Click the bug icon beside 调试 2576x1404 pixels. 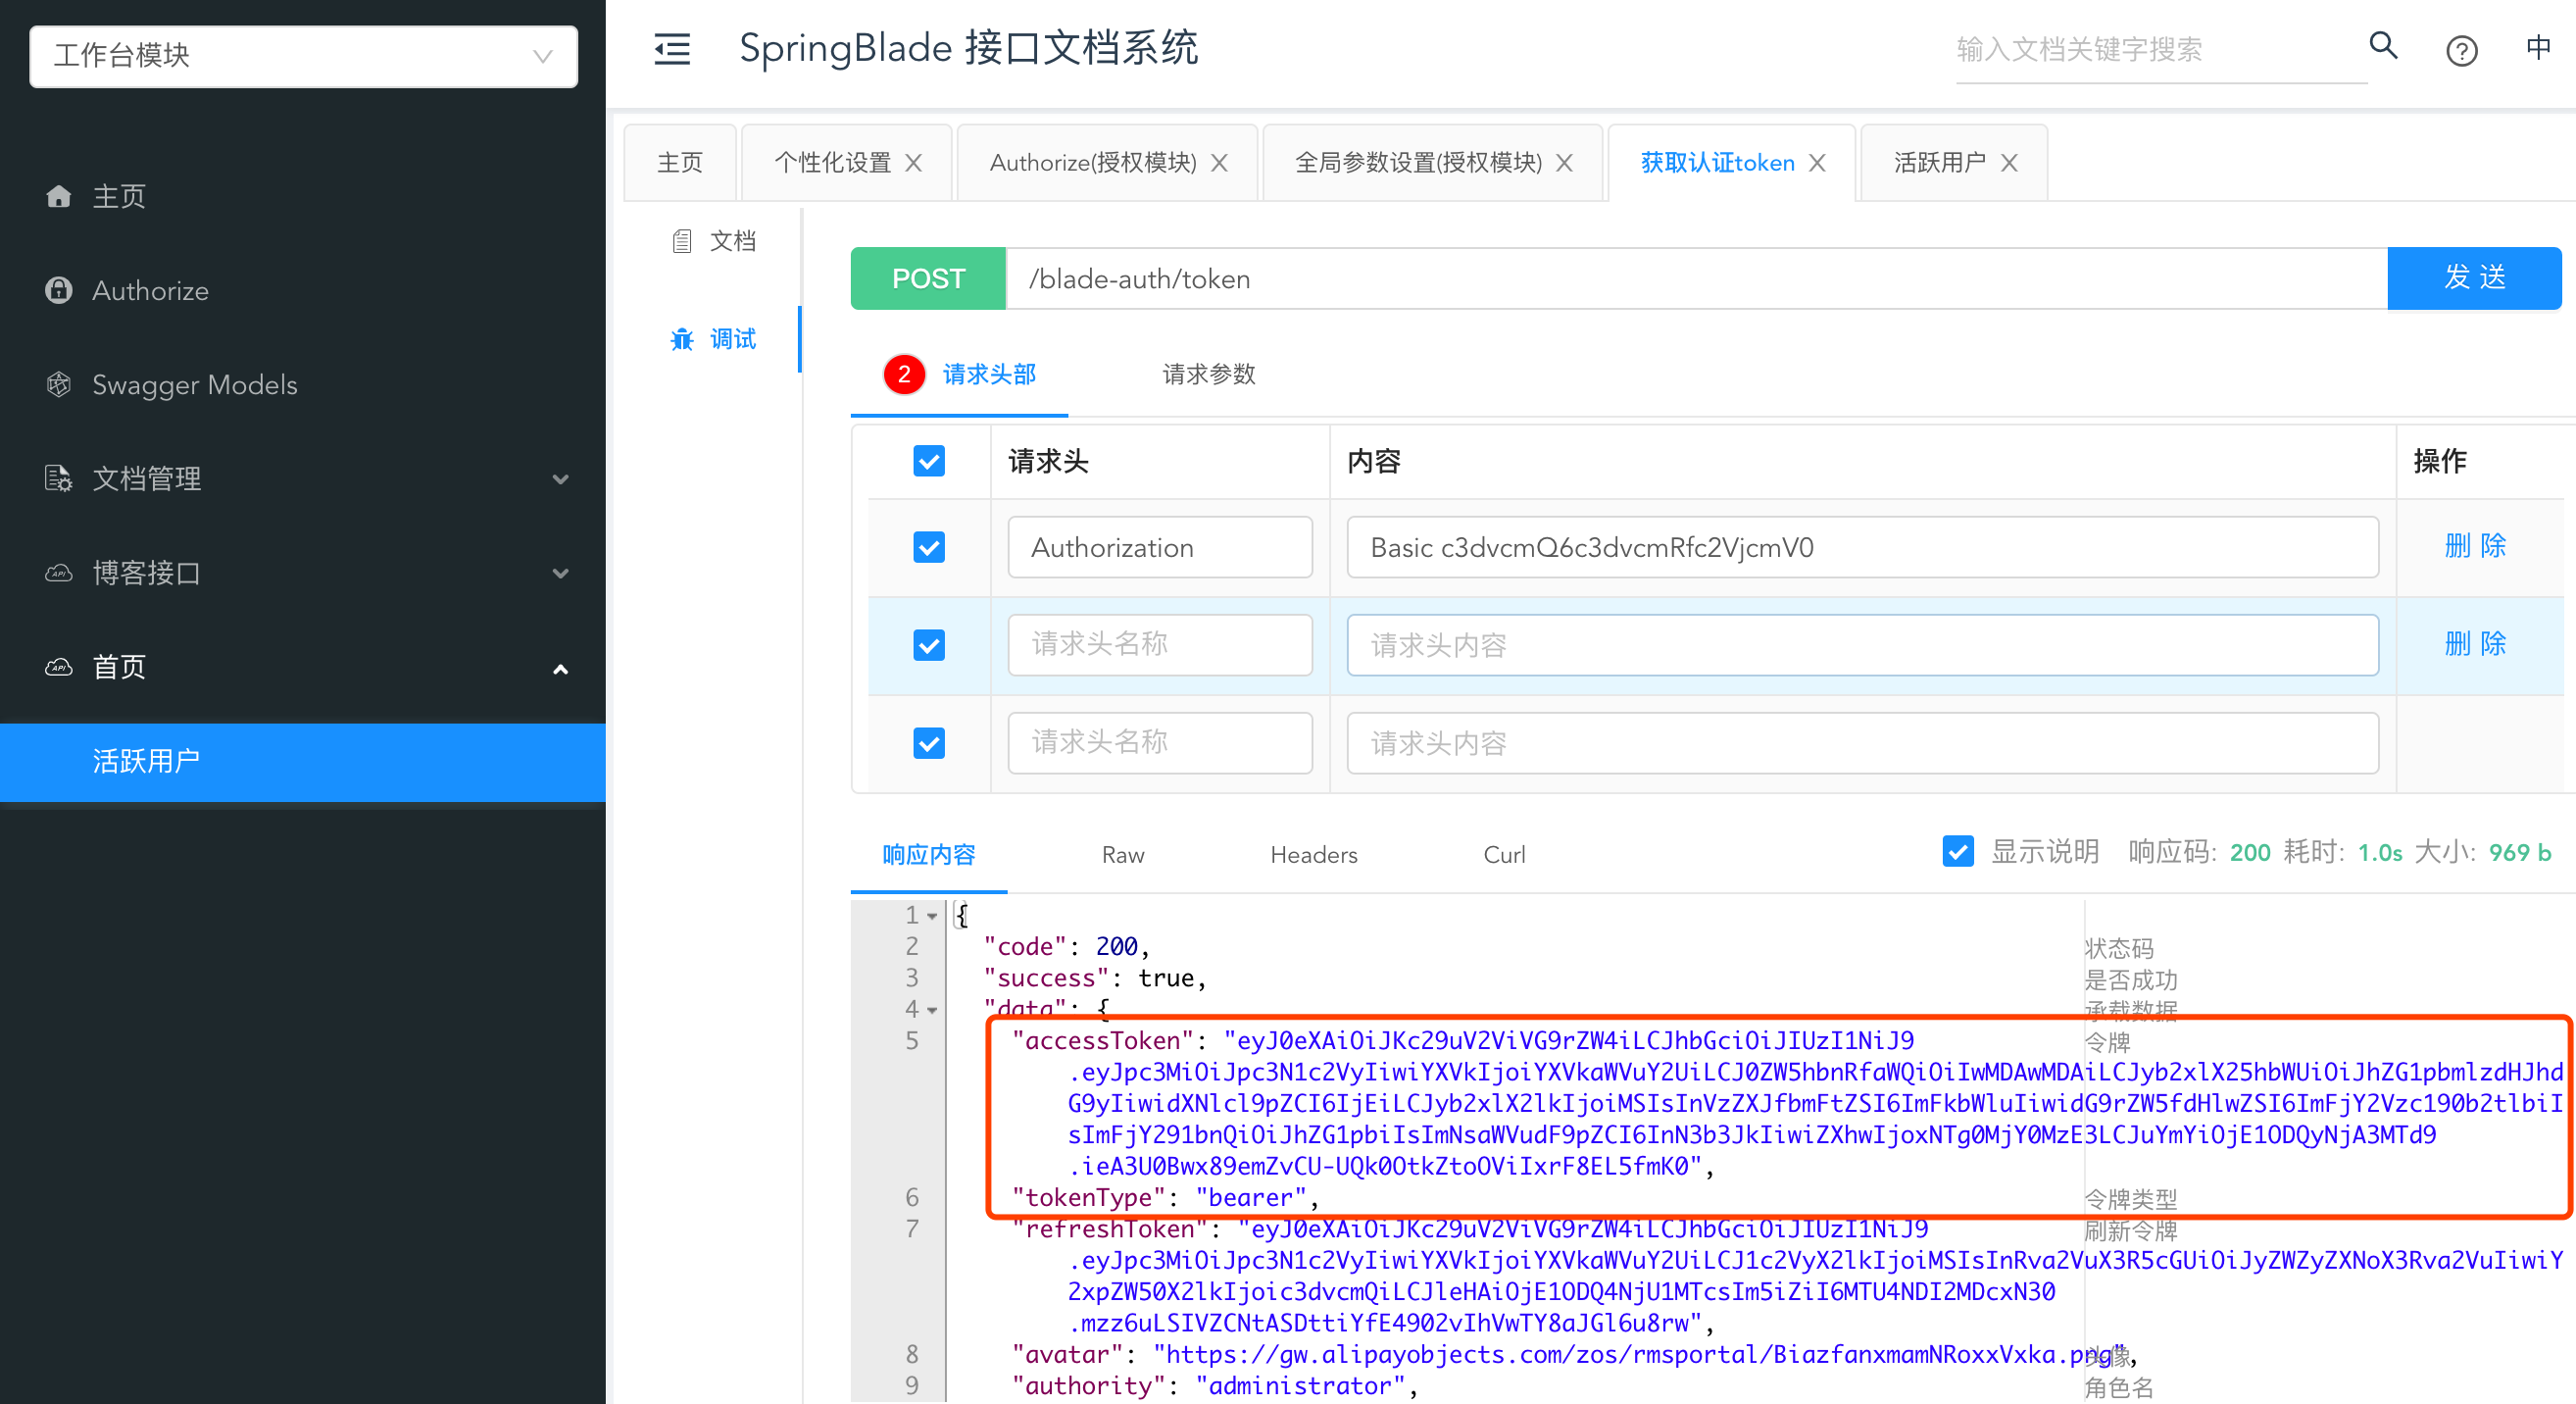[x=682, y=339]
